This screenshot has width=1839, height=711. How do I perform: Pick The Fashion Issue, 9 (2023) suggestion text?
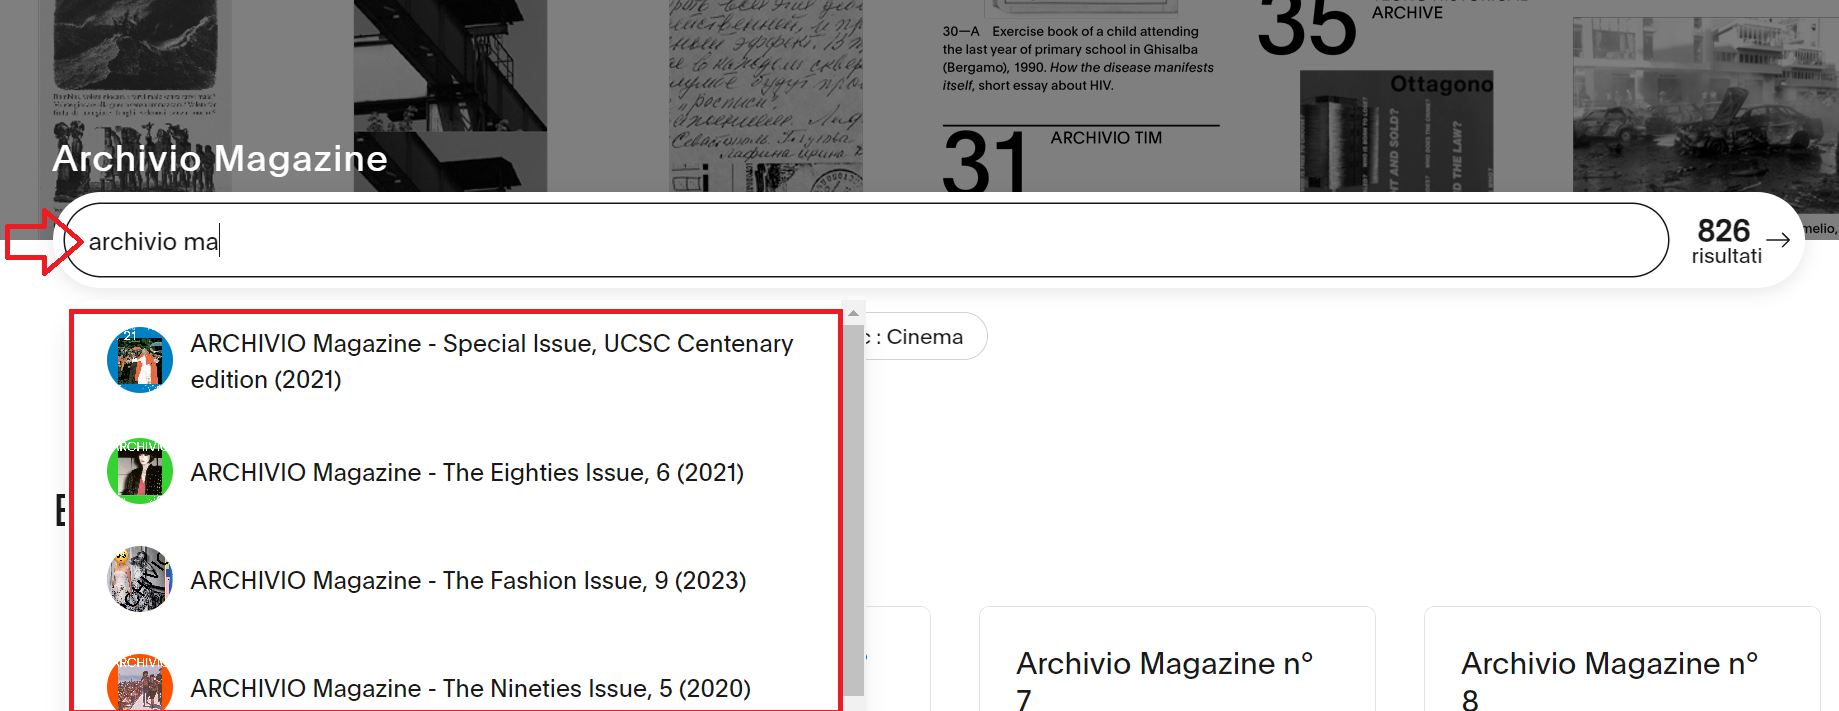point(468,580)
